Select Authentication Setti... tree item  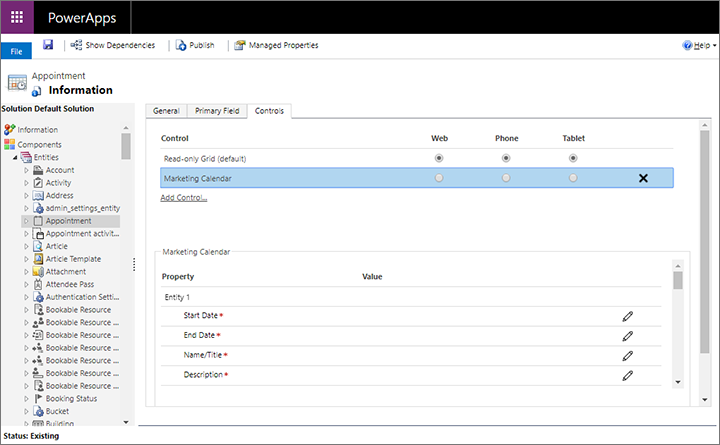tap(82, 297)
